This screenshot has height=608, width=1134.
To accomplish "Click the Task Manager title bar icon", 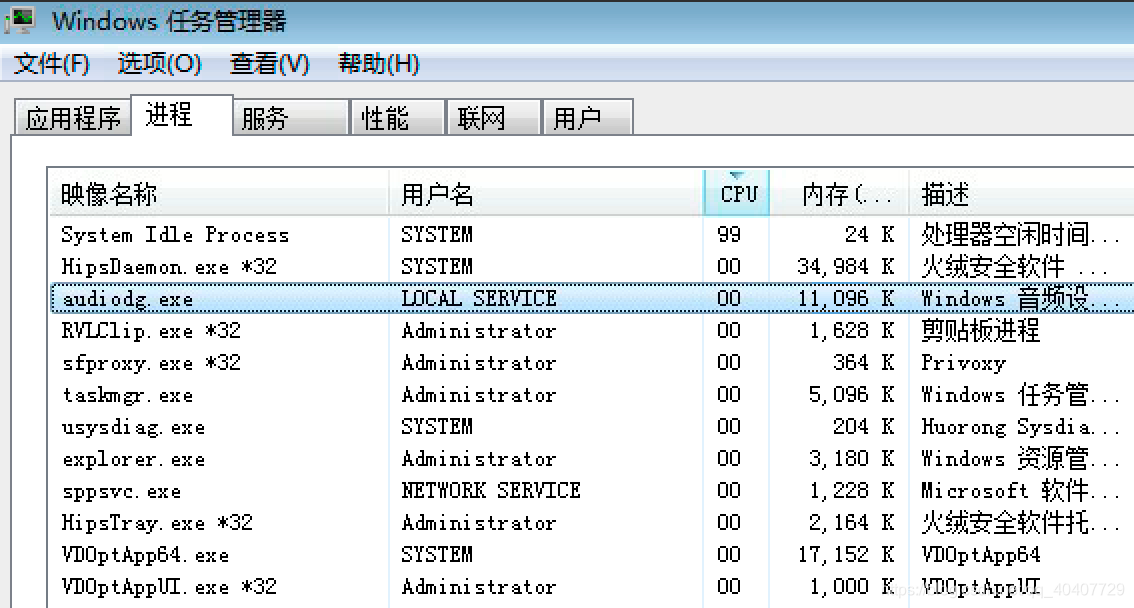I will point(24,18).
